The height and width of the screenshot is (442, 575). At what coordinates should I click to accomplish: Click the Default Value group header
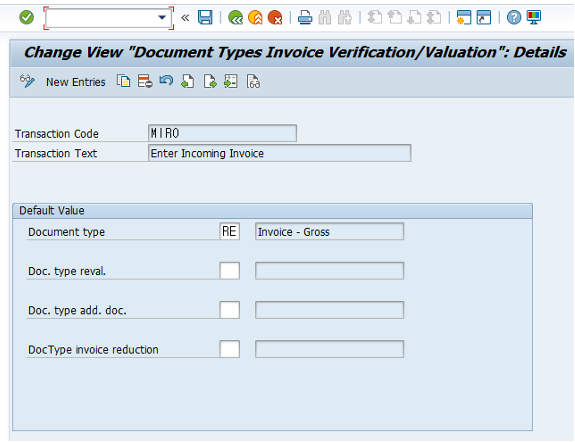click(272, 211)
